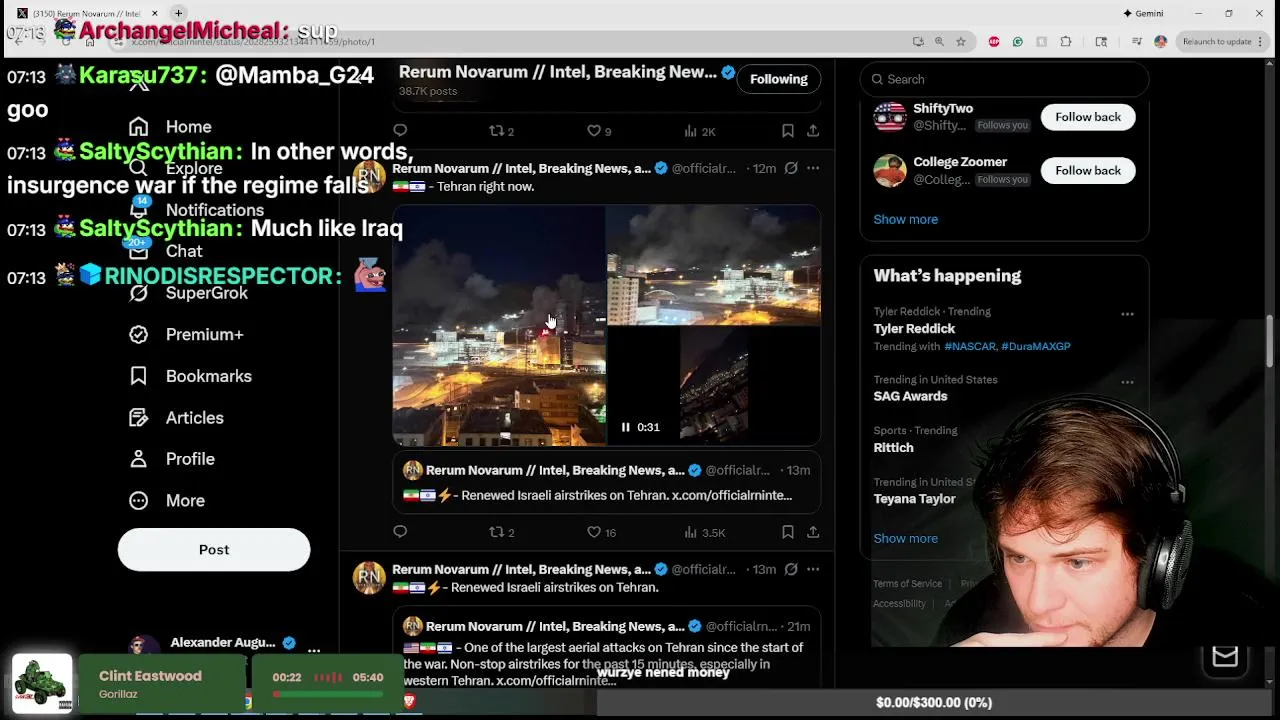Reply to the post with 9 likes

[x=400, y=131]
